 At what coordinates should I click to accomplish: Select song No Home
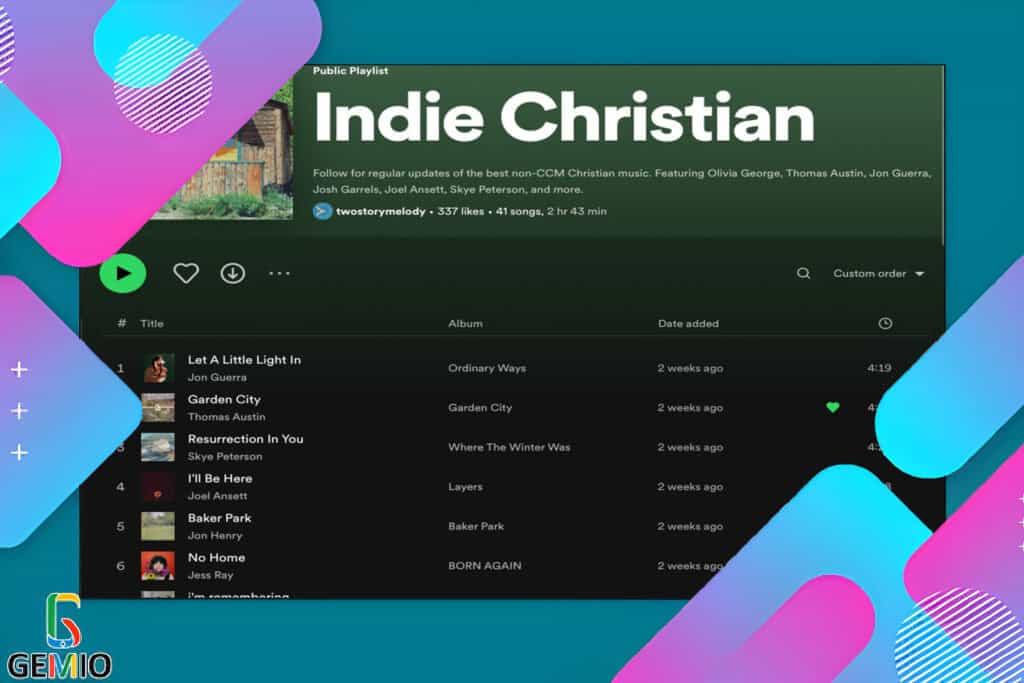pos(216,558)
